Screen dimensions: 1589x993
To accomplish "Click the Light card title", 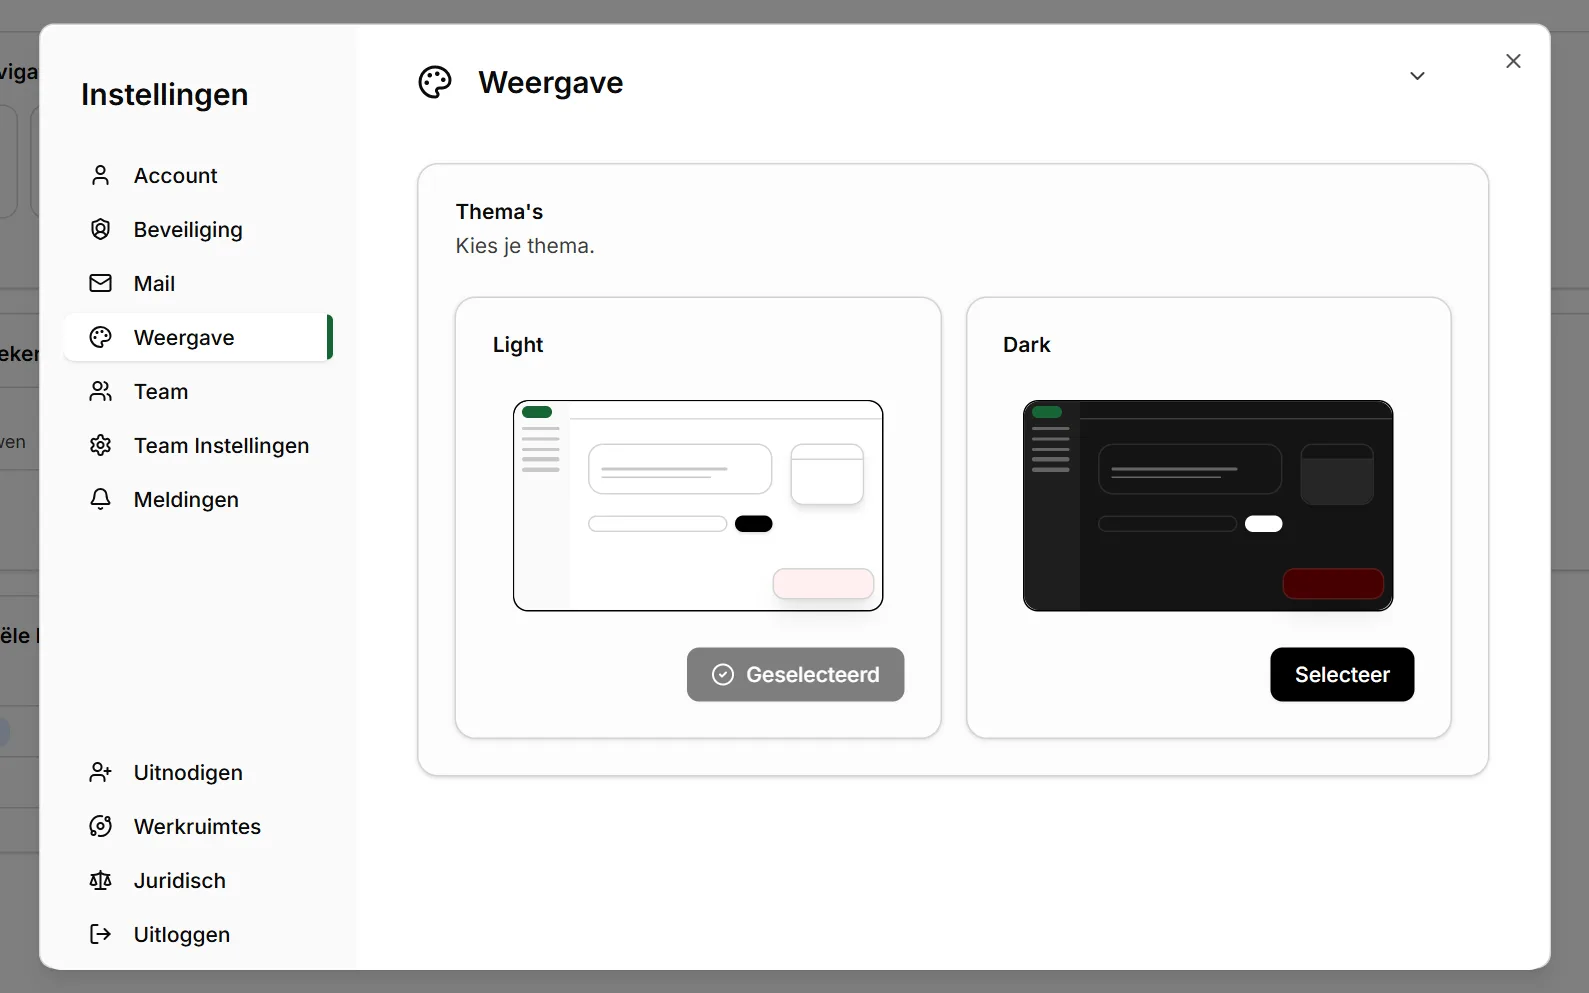I will tap(518, 344).
